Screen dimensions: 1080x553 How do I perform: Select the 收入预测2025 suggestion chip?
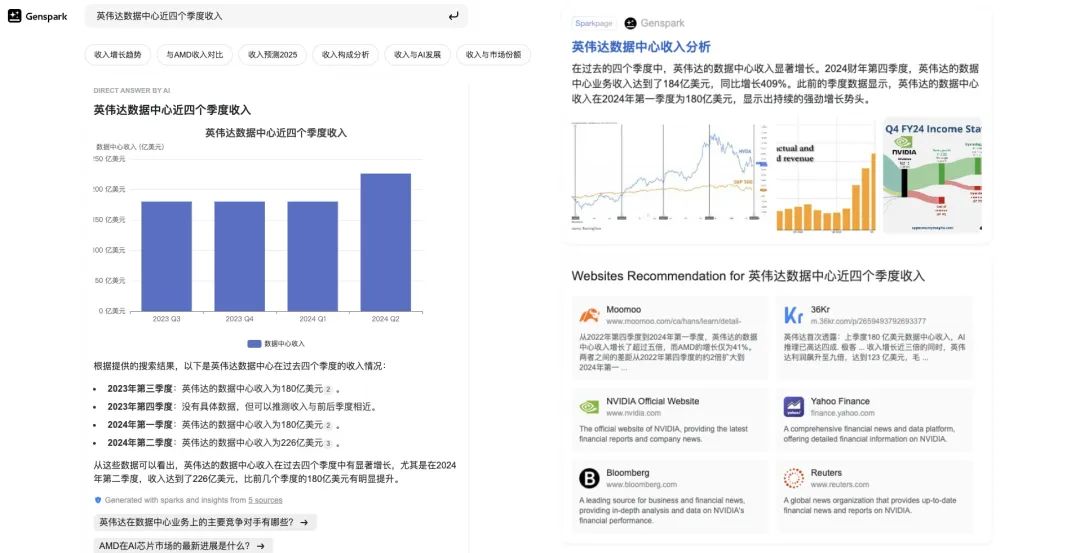click(x=273, y=54)
